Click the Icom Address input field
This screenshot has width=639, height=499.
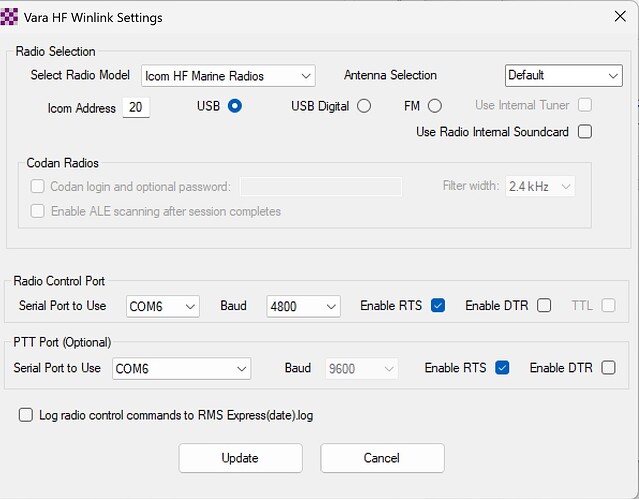(136, 107)
